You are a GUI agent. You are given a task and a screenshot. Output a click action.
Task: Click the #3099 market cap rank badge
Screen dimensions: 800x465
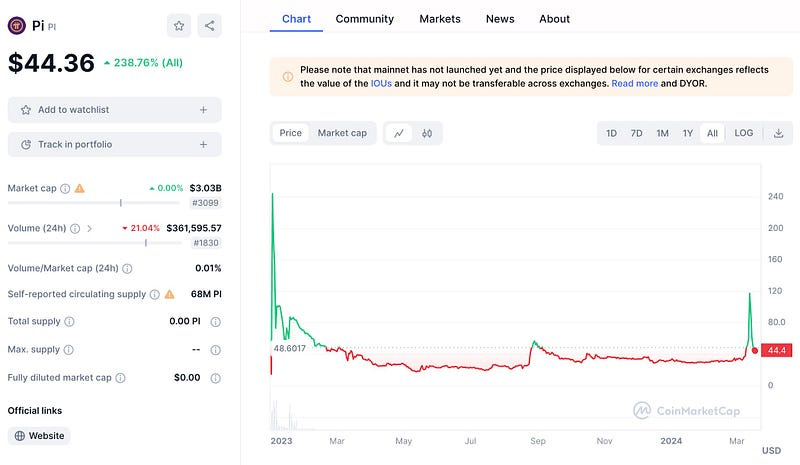tap(205, 203)
